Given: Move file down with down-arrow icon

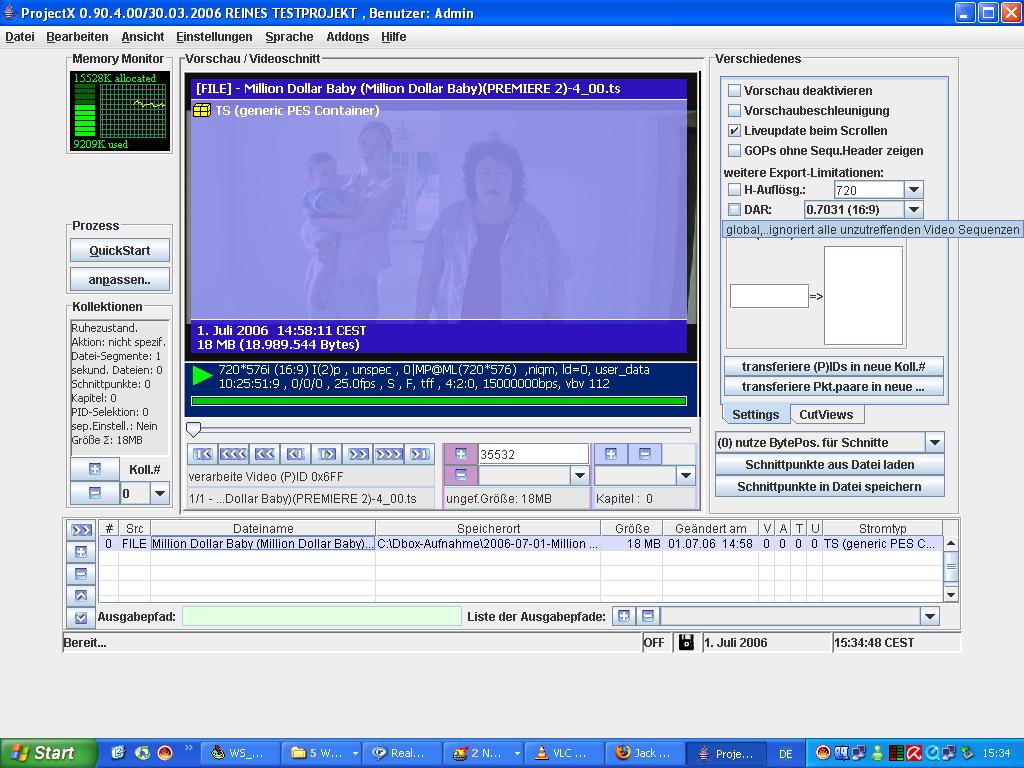Looking at the screenshot, I should 81,617.
